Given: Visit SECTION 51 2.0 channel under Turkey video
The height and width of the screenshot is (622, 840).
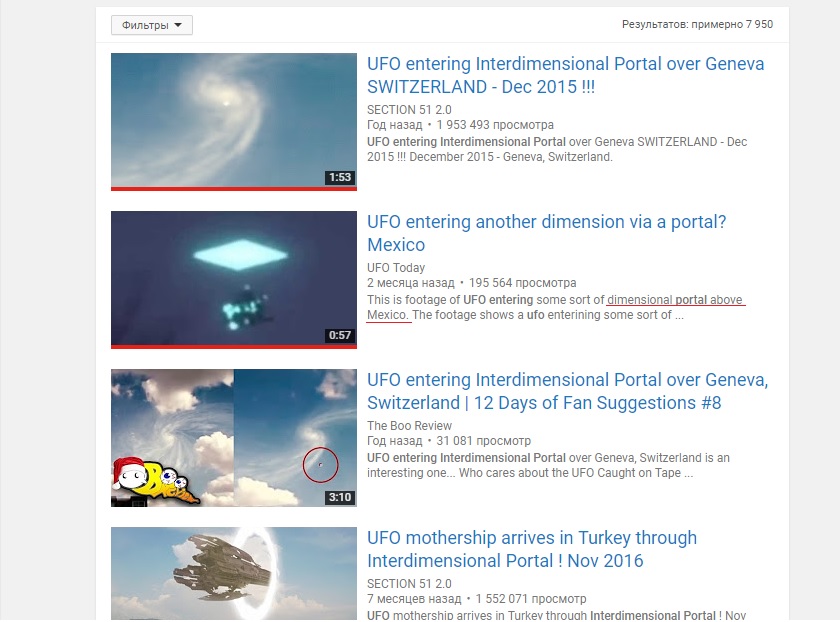Looking at the screenshot, I should (x=409, y=584).
